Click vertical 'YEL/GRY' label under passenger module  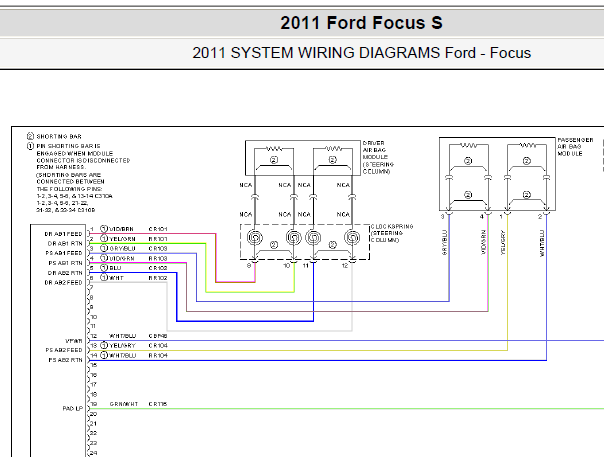point(503,242)
